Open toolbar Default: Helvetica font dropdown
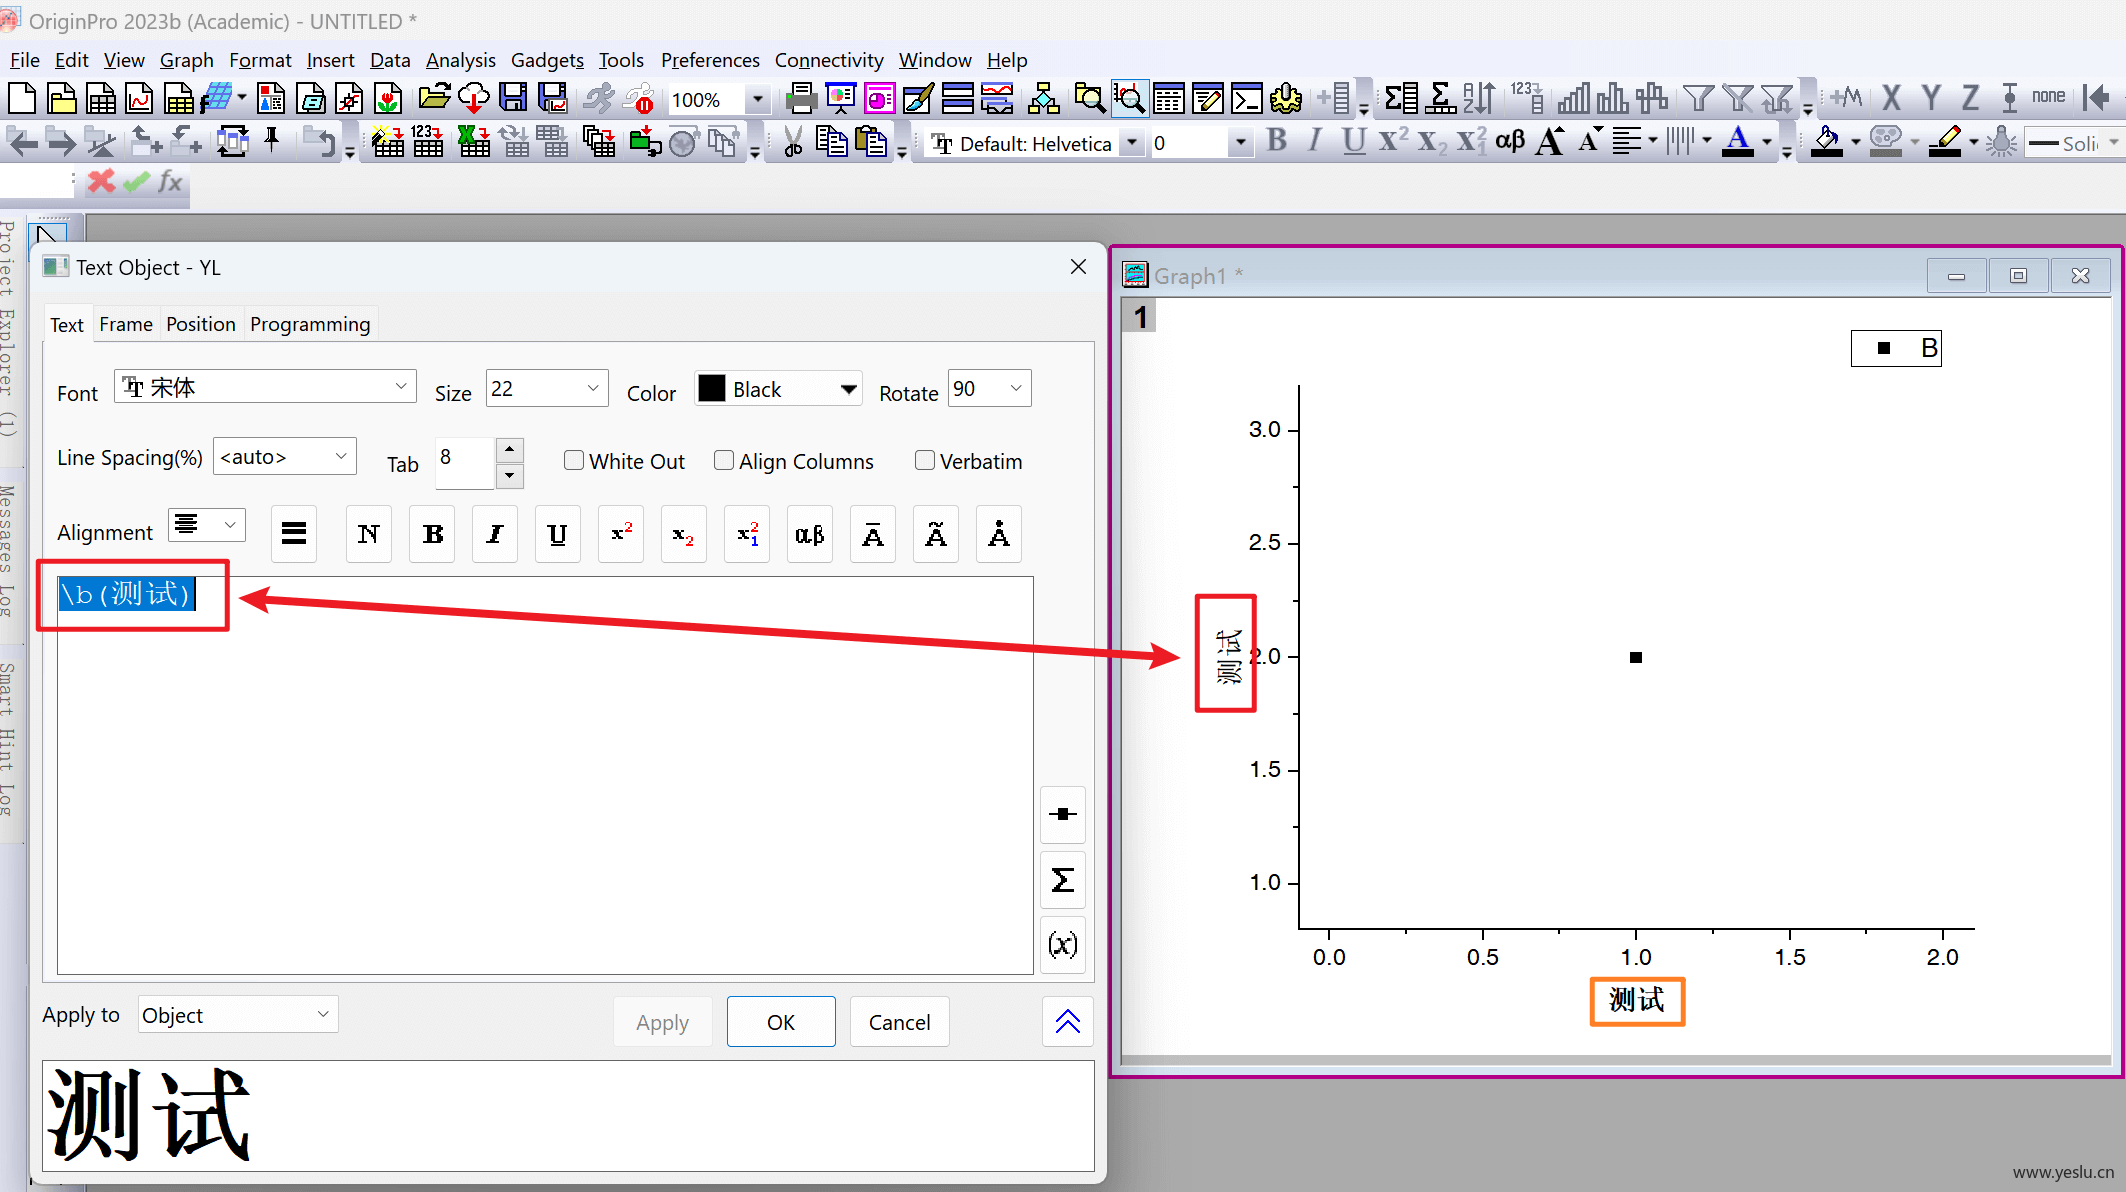Image resolution: width=2126 pixels, height=1192 pixels. 1132,143
